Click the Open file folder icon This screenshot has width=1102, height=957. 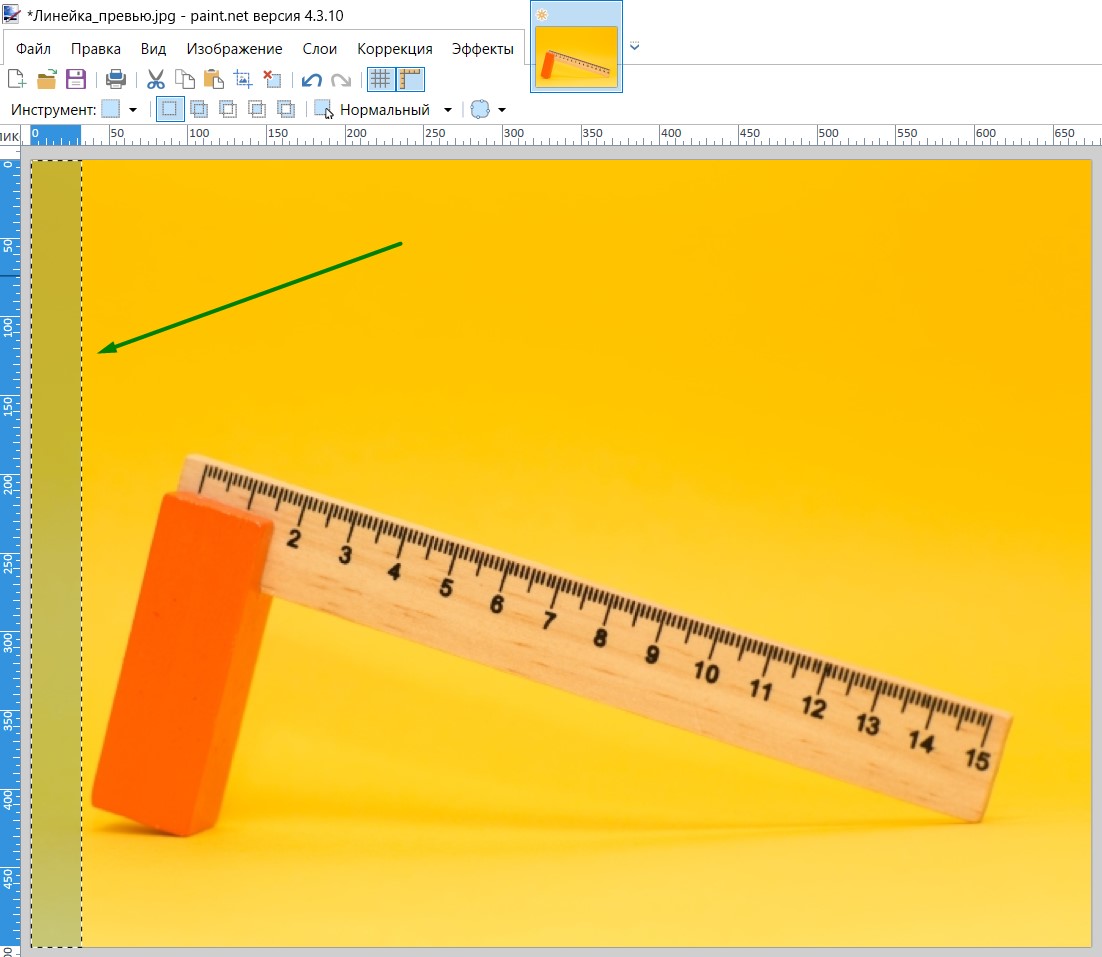[46, 80]
